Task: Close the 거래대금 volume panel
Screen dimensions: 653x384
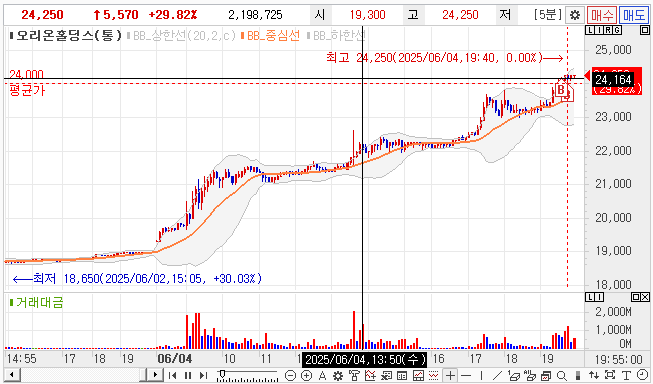Action: pos(645,297)
